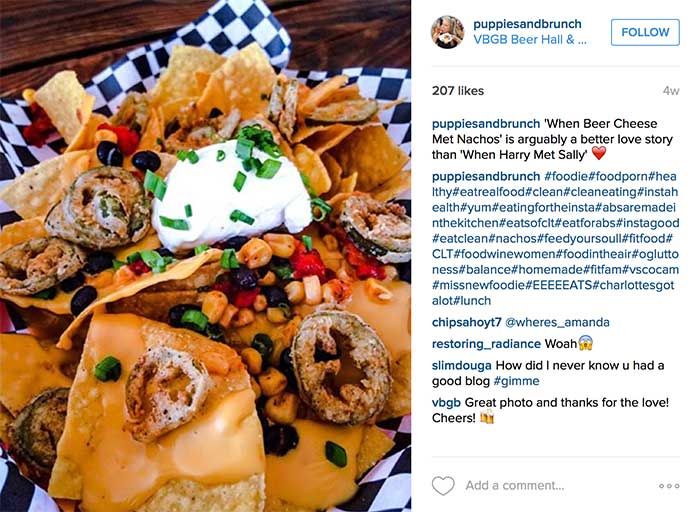Open the #gimme hashtag
700x512 pixels.
[517, 381]
